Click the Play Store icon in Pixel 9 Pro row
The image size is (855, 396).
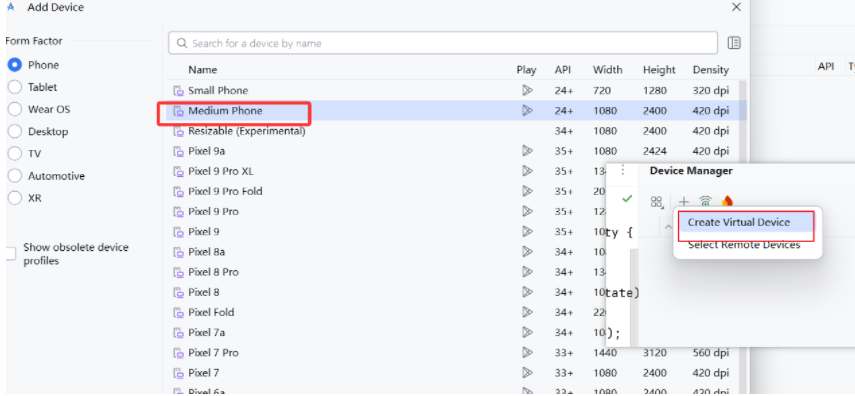(x=527, y=211)
